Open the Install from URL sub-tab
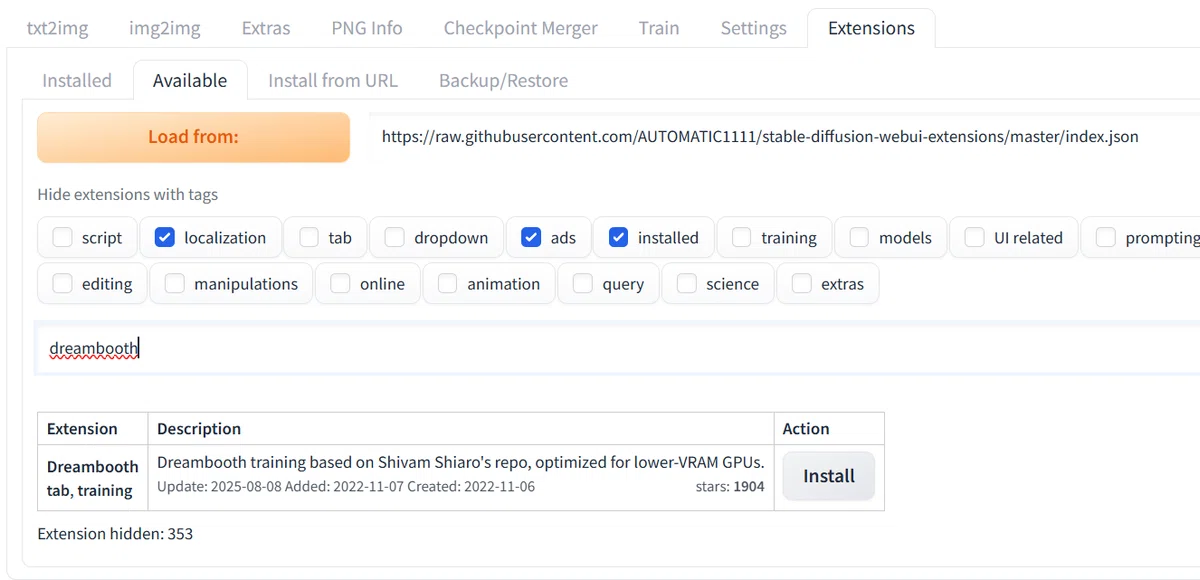 [333, 80]
